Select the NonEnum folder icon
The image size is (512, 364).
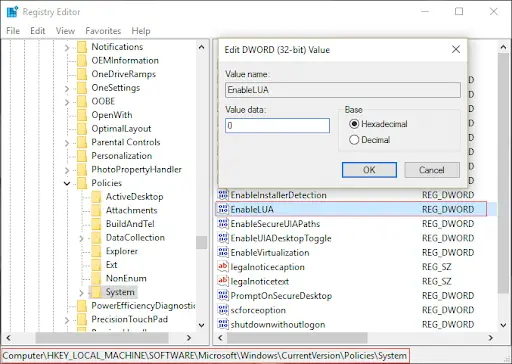96,279
